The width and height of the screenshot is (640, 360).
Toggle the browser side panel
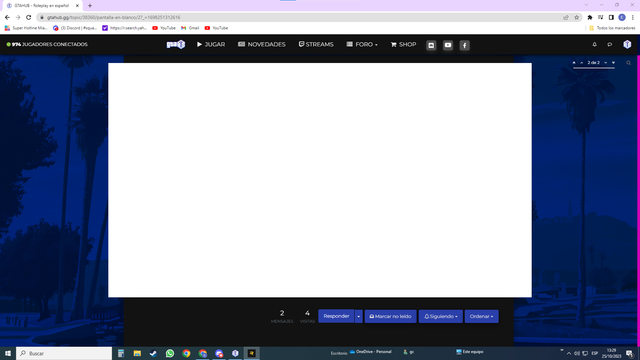(611, 18)
